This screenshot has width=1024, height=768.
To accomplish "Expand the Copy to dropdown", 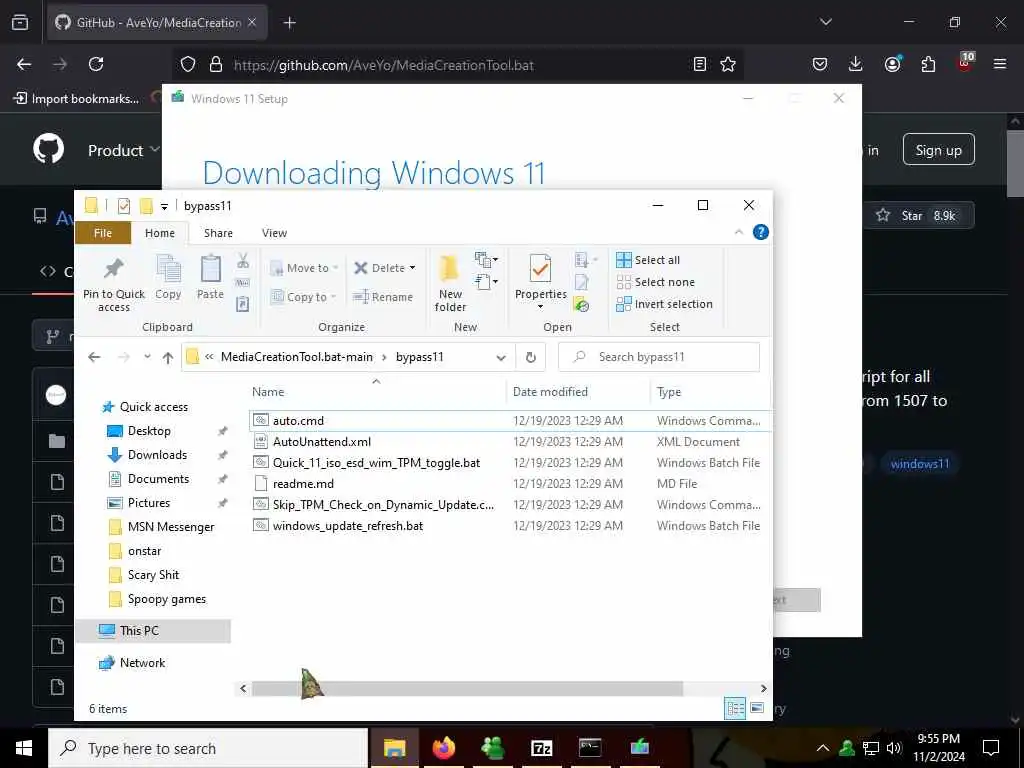I will tap(333, 297).
